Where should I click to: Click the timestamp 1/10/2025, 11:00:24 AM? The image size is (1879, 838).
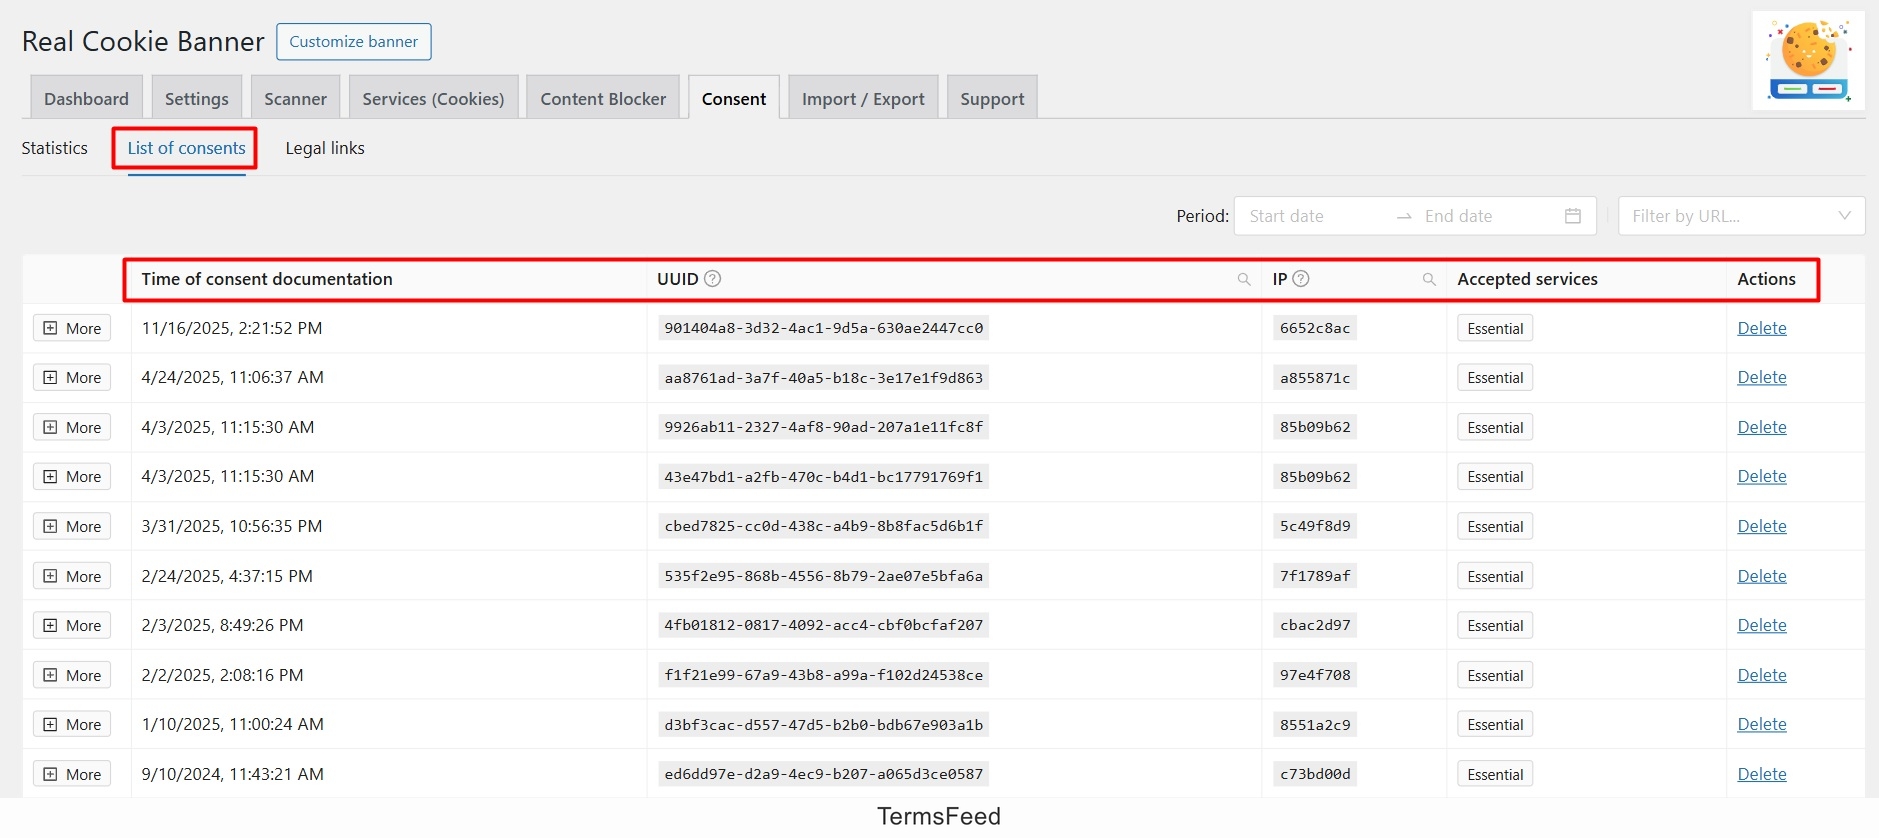click(x=232, y=724)
